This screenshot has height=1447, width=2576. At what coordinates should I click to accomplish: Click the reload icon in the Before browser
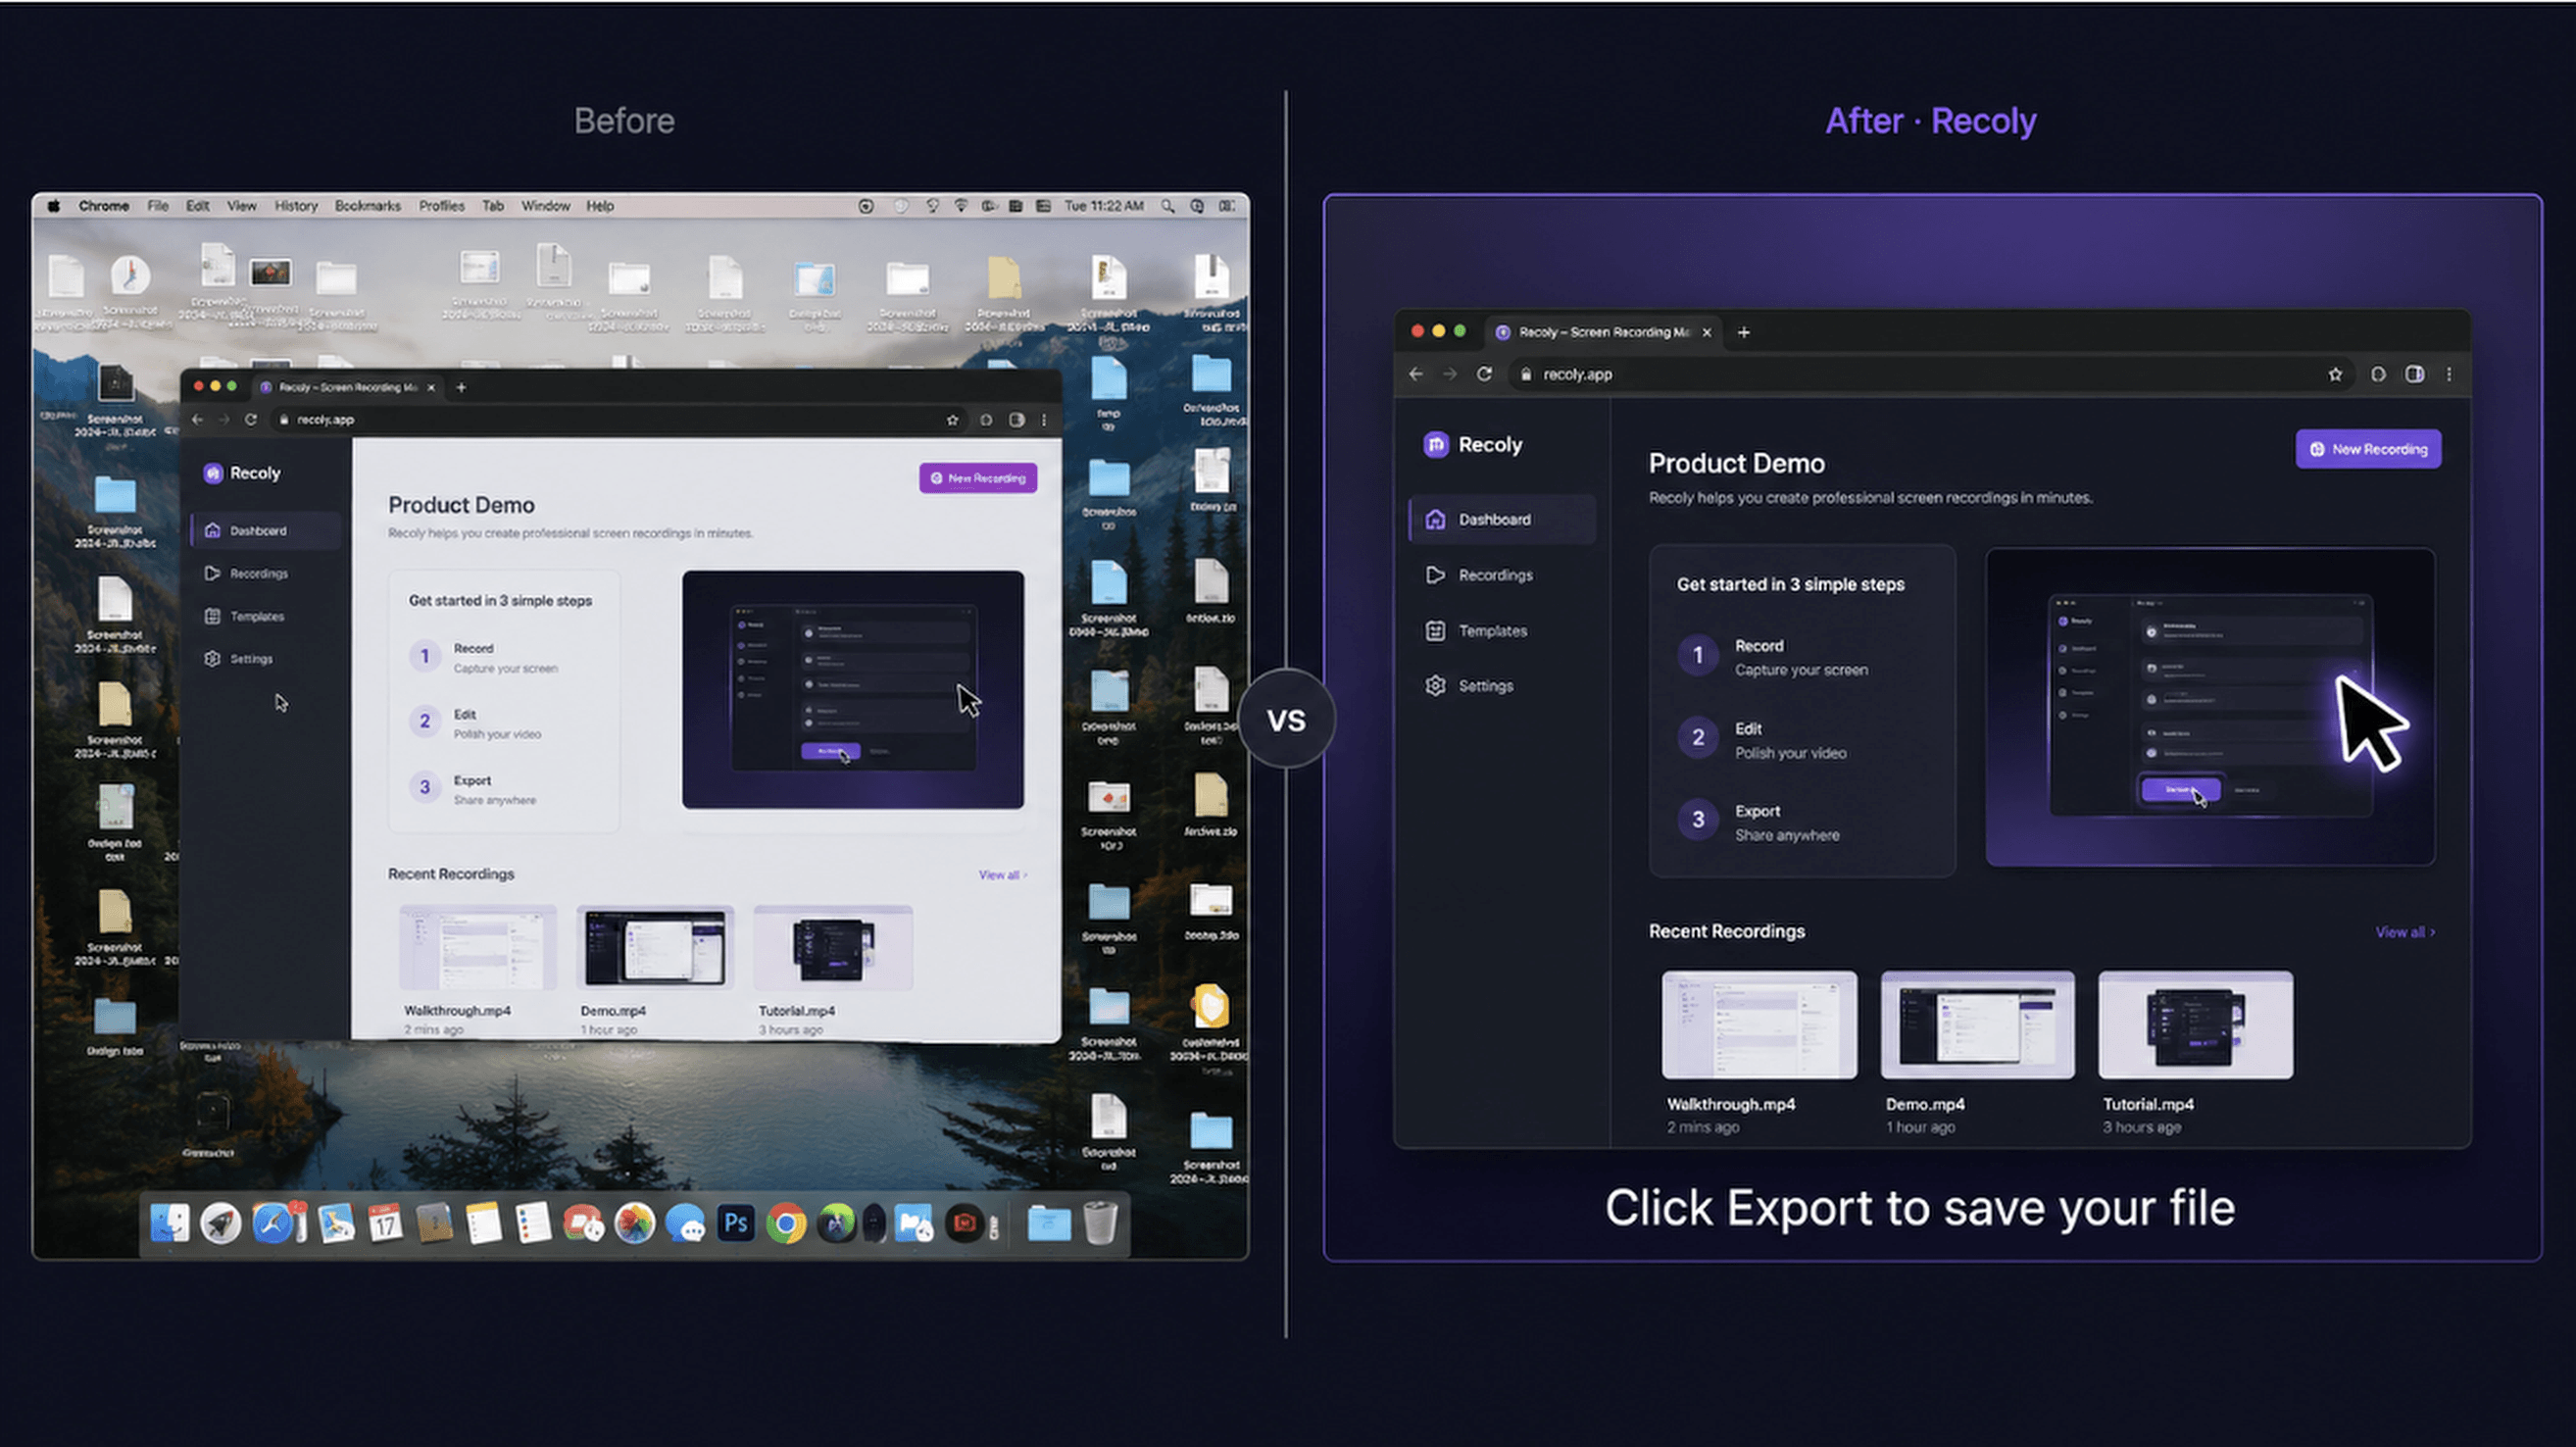tap(251, 419)
